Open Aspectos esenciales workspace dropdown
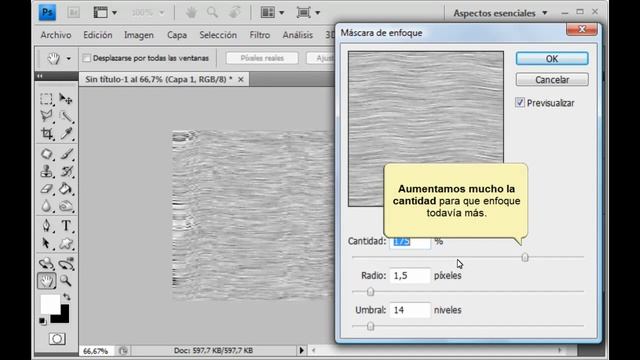This screenshot has height=360, width=640. coord(500,13)
